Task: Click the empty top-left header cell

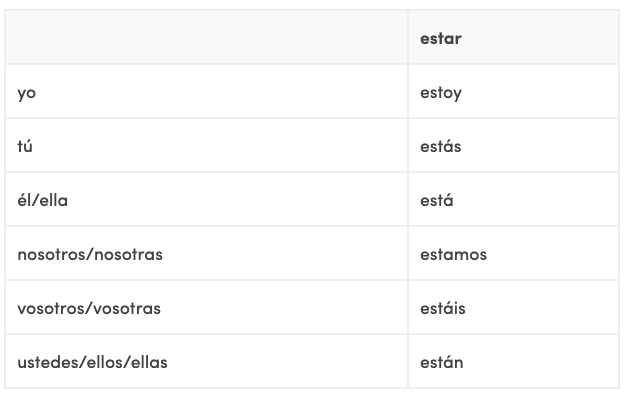Action: pos(206,37)
